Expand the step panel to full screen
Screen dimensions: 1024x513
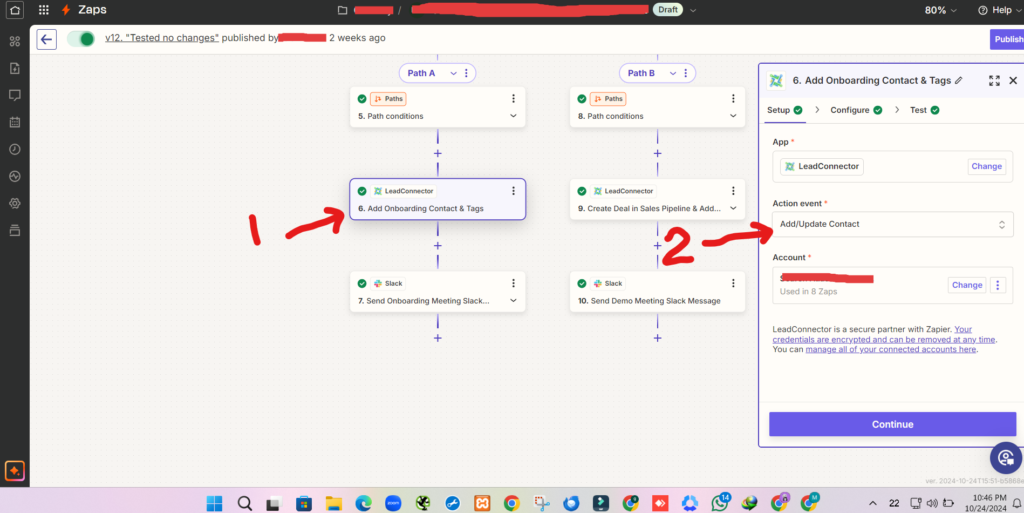point(994,80)
